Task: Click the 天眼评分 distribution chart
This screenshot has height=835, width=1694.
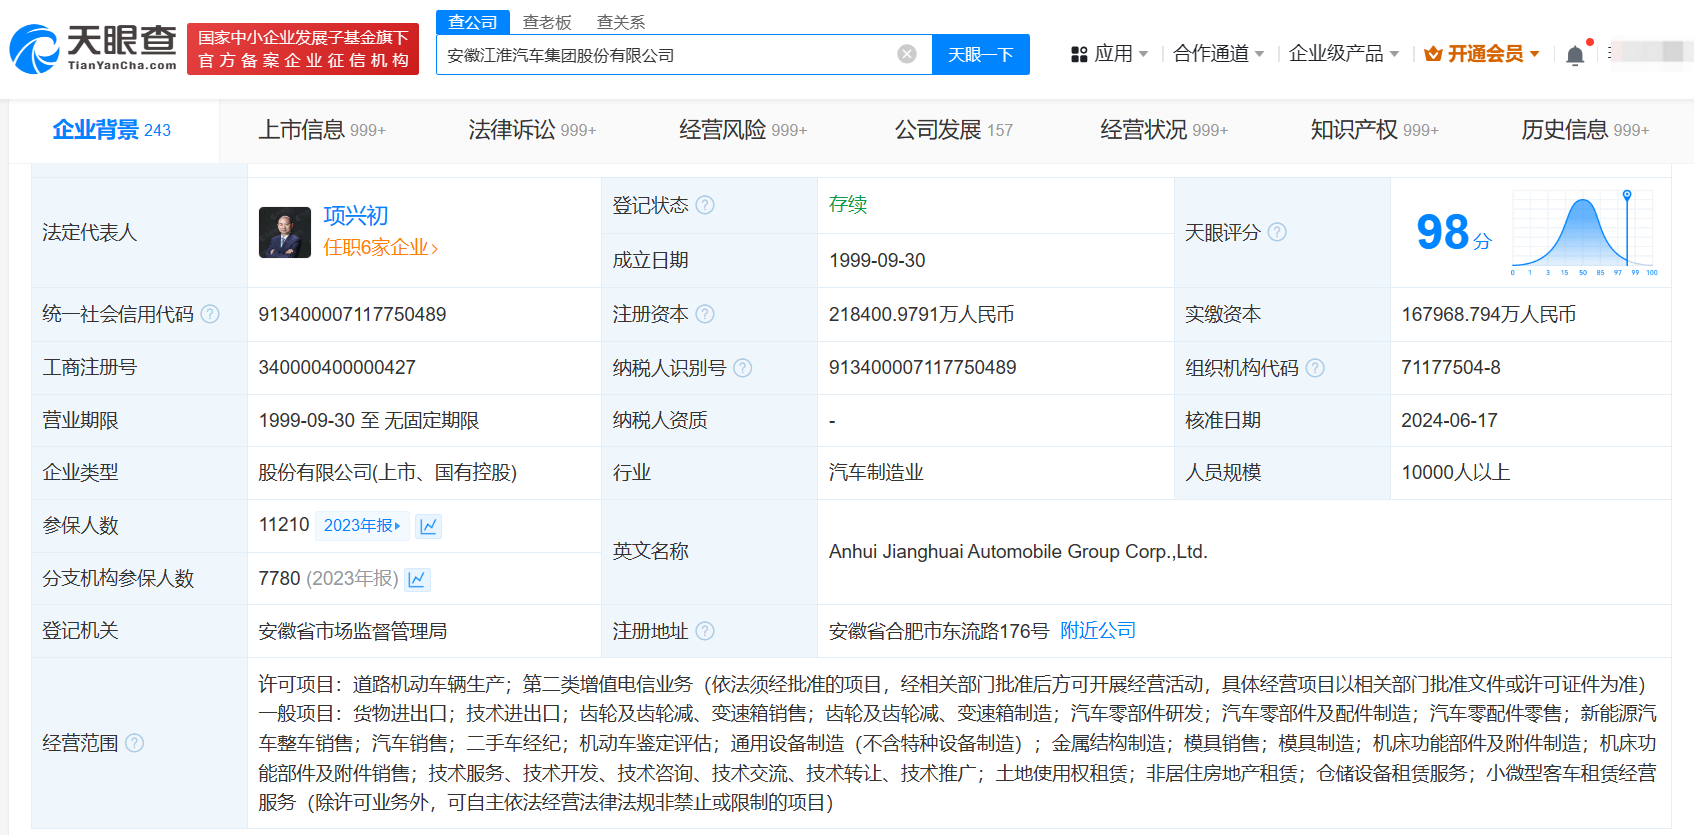Action: (x=1585, y=232)
